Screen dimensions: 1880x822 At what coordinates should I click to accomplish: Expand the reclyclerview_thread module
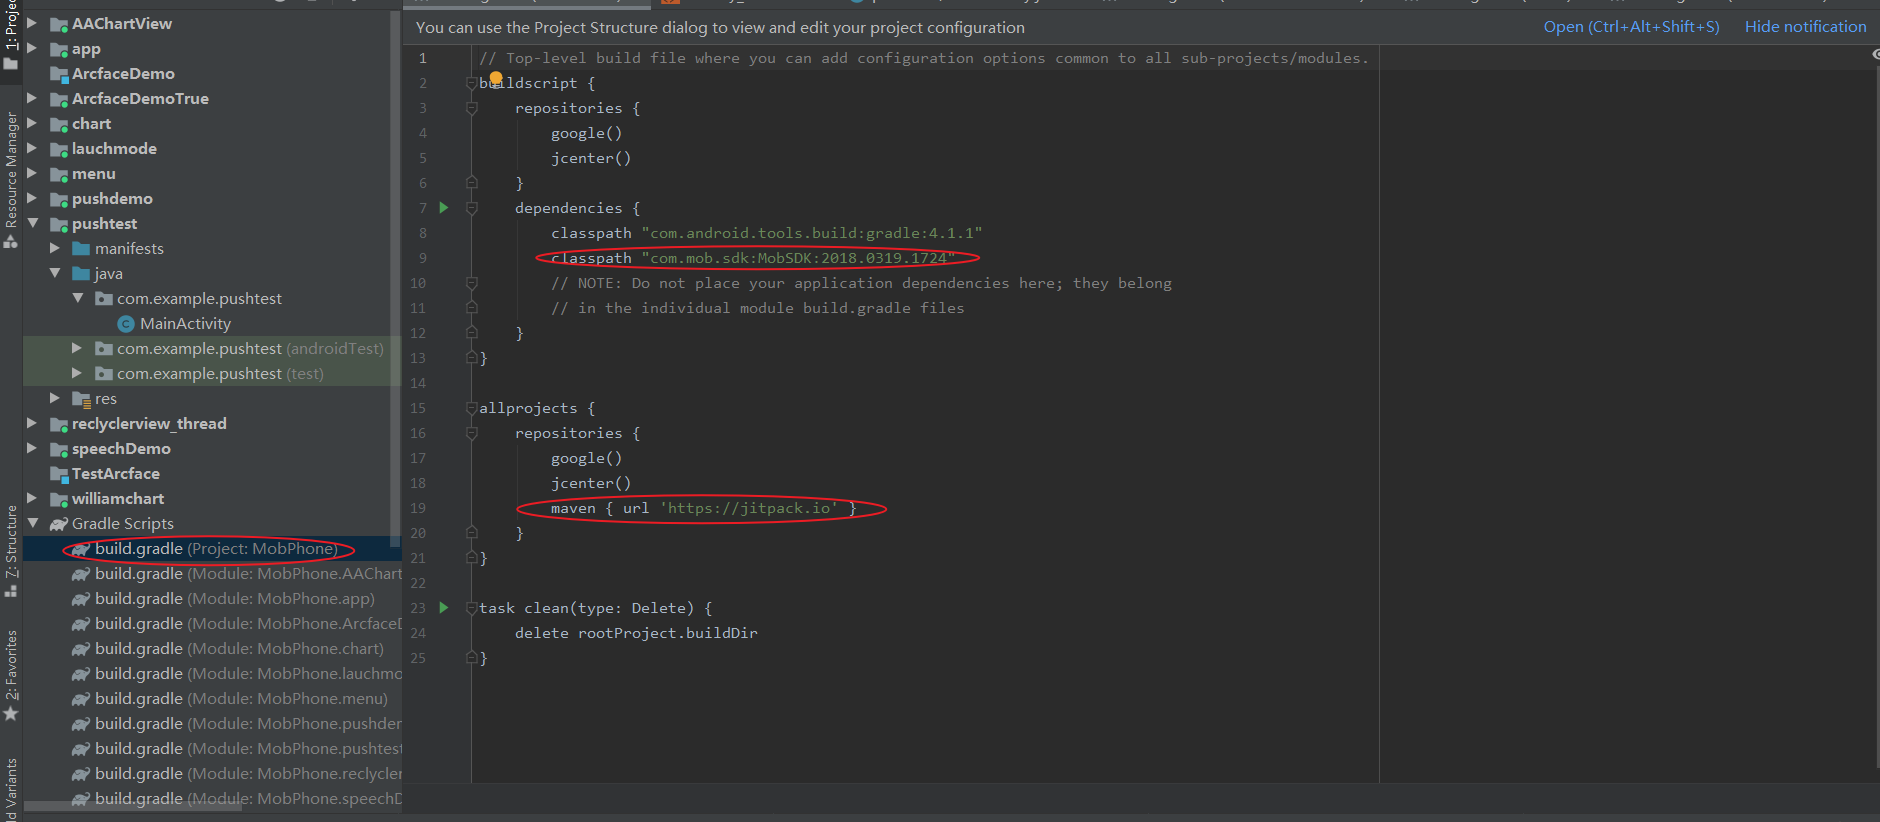(32, 423)
